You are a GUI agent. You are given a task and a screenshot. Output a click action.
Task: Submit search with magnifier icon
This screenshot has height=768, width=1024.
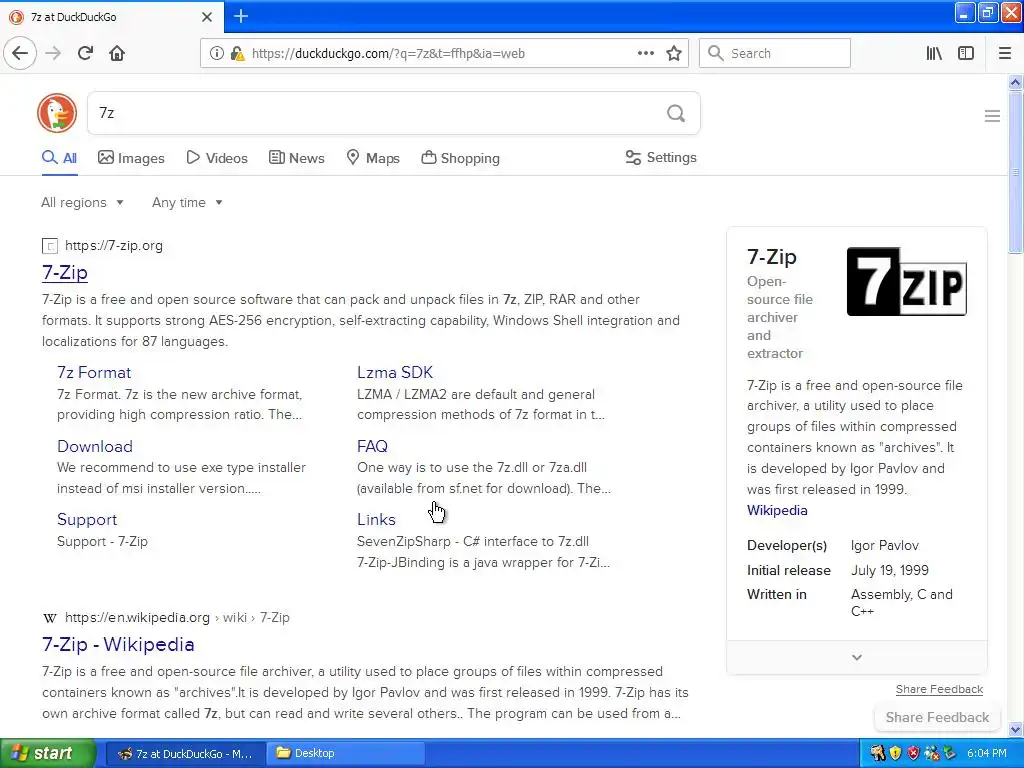(676, 113)
